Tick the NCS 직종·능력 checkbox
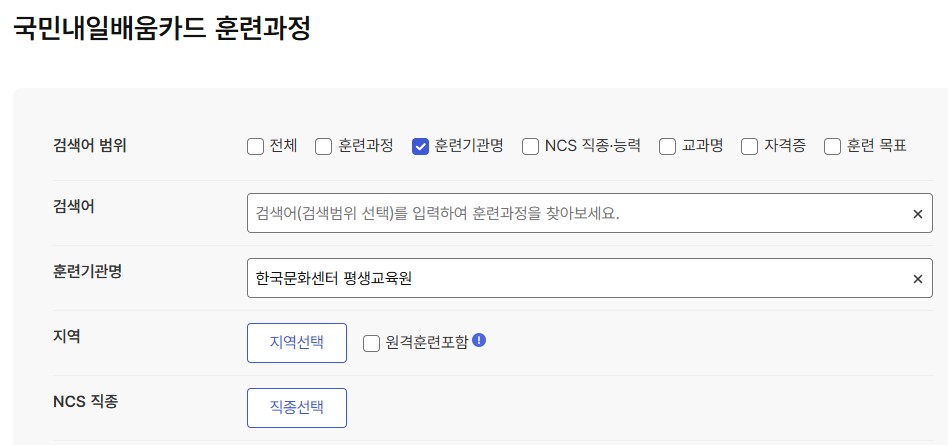Viewport: 948px width, 445px height. [530, 147]
